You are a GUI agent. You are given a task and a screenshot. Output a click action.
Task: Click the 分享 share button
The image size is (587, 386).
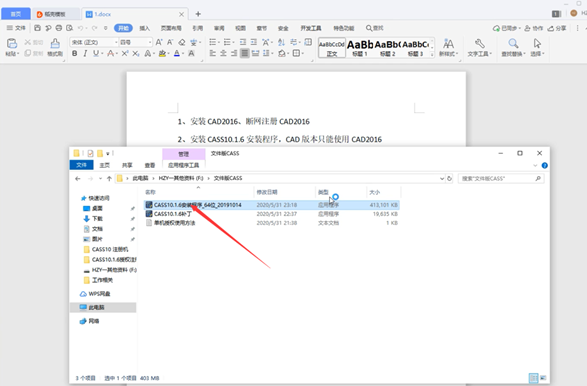click(x=557, y=28)
